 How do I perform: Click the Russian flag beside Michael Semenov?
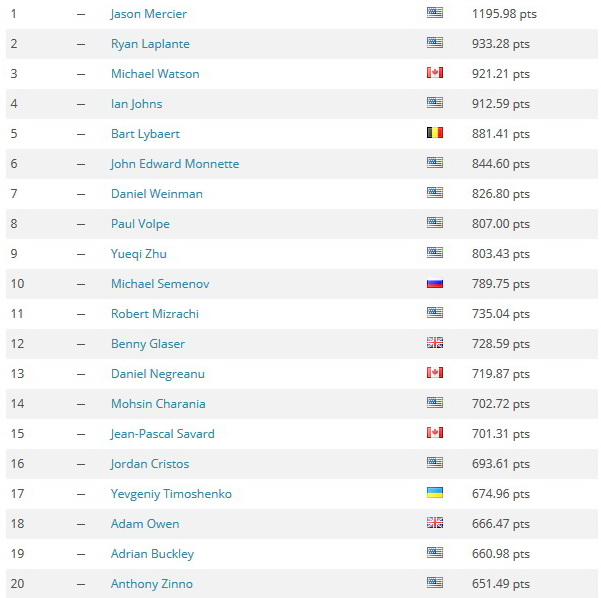tap(435, 283)
